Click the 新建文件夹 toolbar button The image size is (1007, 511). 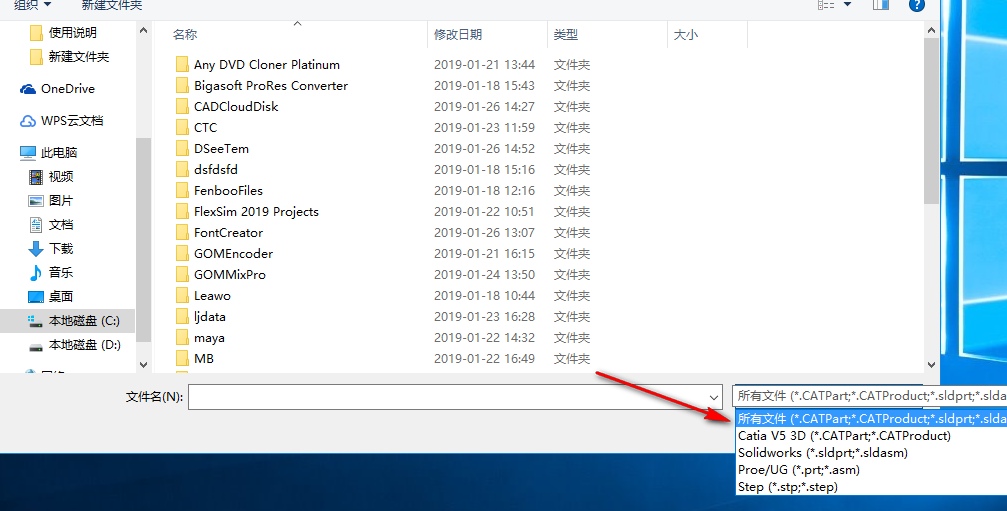click(x=112, y=5)
